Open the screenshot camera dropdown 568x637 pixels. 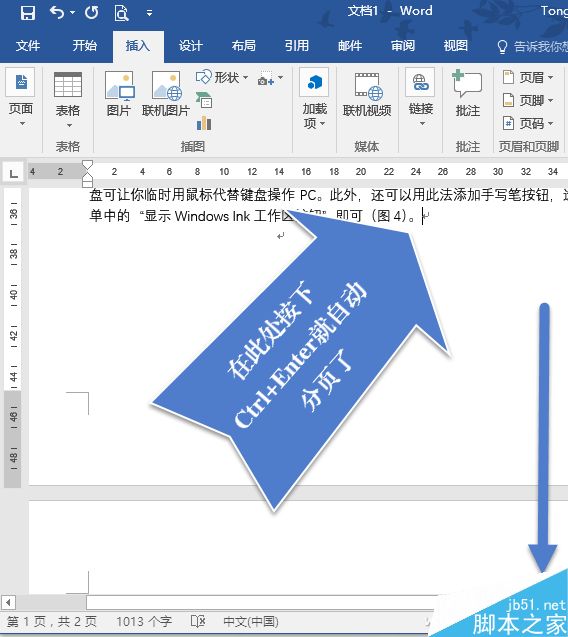pyautogui.click(x=270, y=78)
